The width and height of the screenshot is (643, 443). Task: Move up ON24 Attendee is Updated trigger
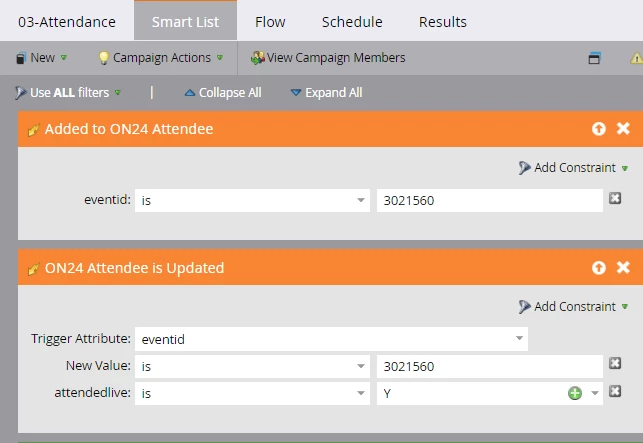pyautogui.click(x=599, y=268)
